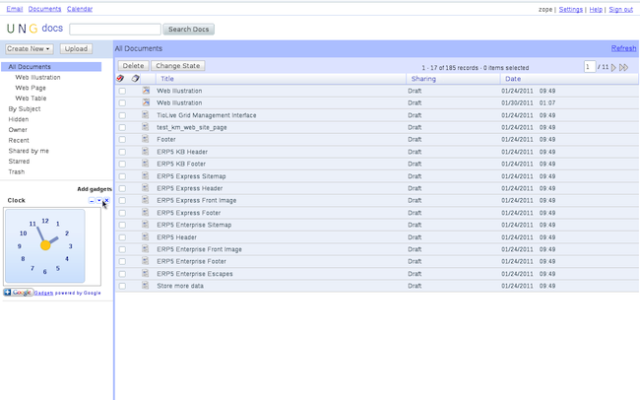Click the first Web Illustration document icon
The height and width of the screenshot is (400, 640).
tap(146, 91)
